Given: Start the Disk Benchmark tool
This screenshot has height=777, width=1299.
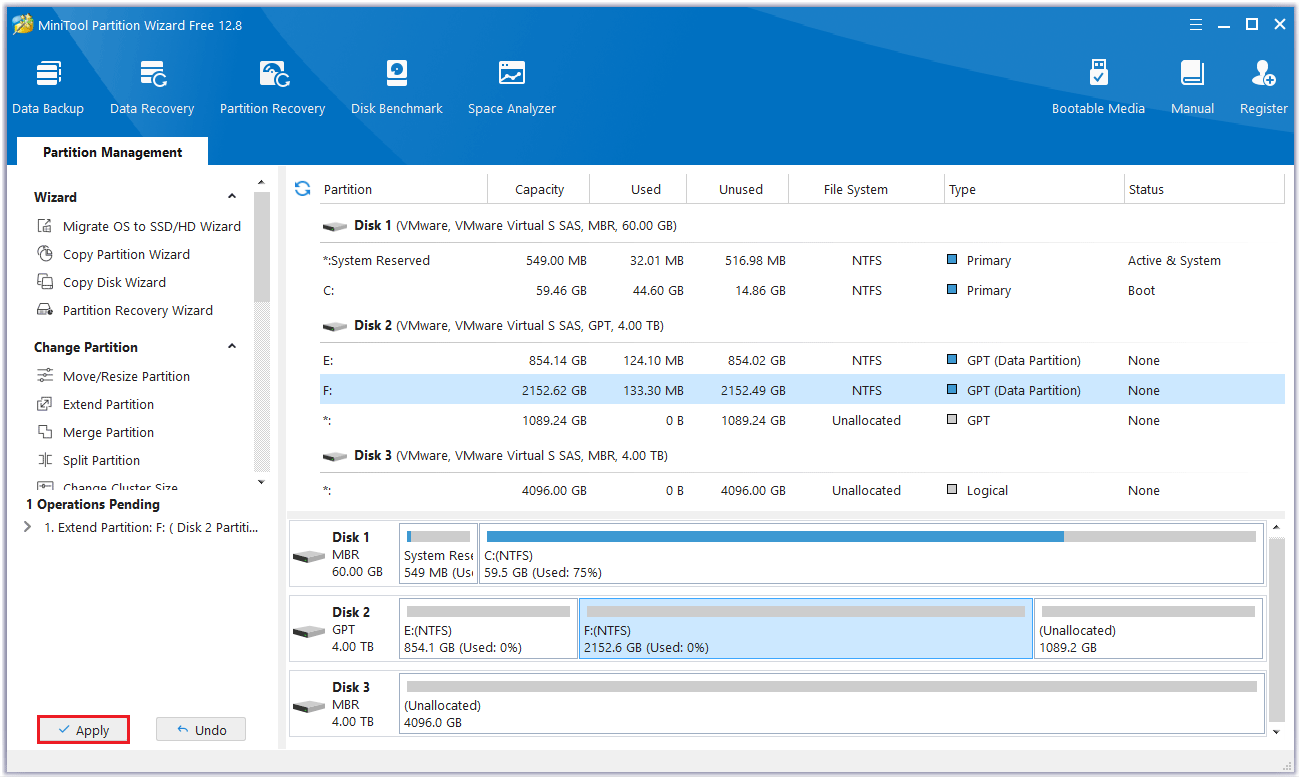Looking at the screenshot, I should click(x=397, y=88).
